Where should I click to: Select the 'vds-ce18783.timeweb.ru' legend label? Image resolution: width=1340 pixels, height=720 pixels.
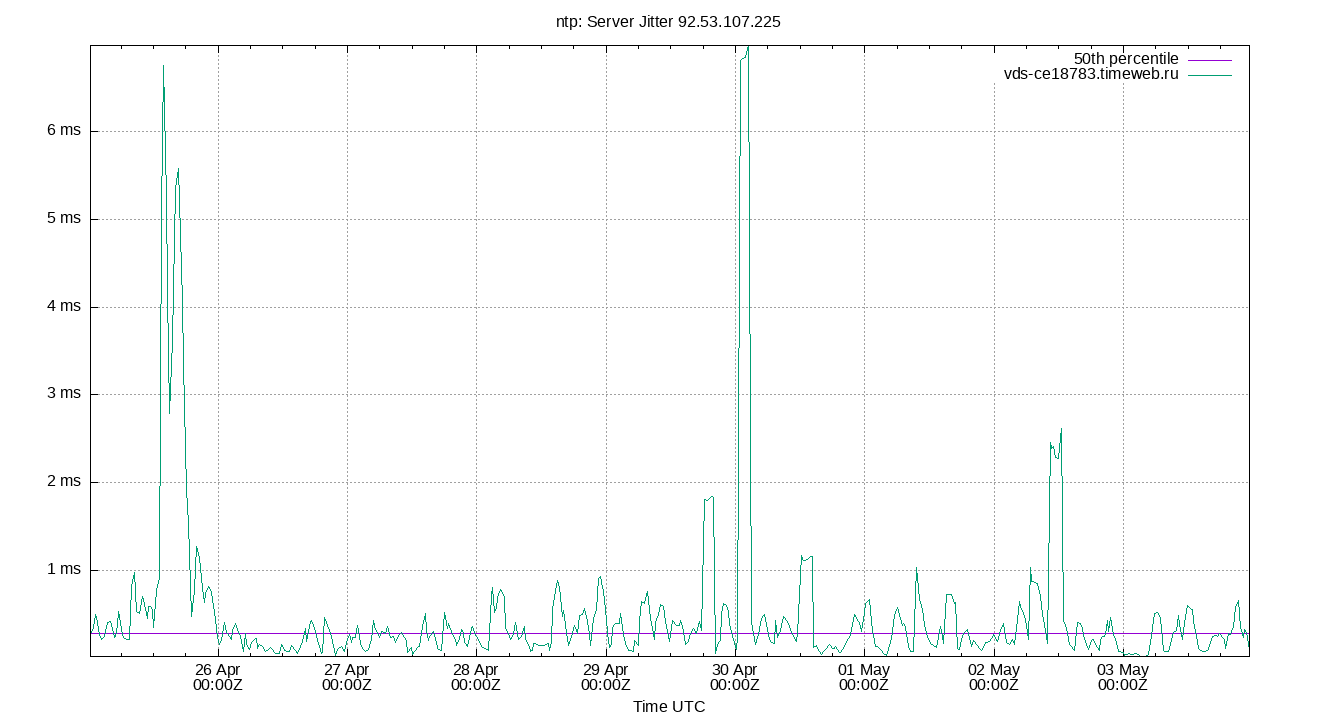pos(1091,74)
